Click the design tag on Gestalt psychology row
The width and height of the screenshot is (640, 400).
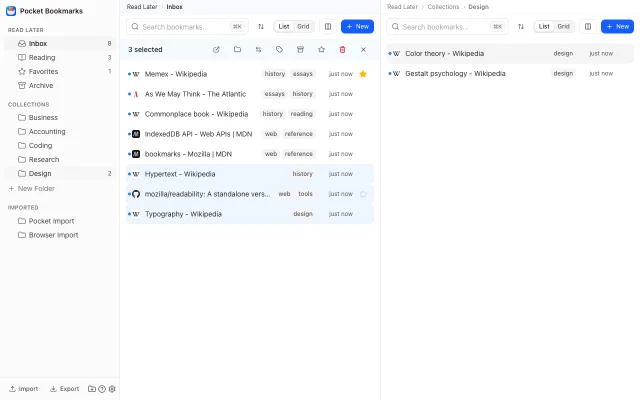pyautogui.click(x=563, y=73)
